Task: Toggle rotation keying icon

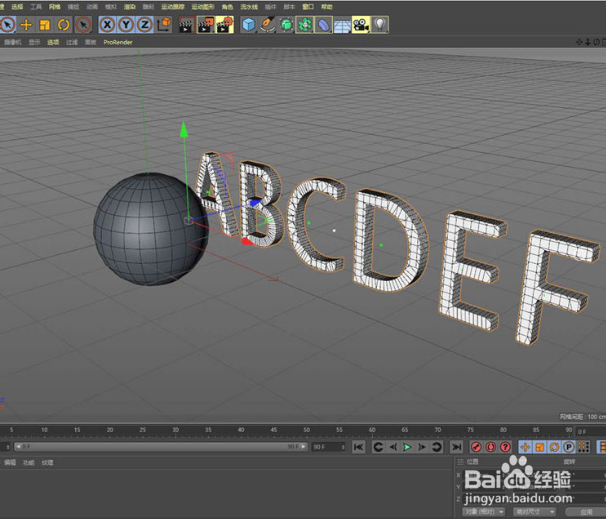Action: pyautogui.click(x=554, y=447)
